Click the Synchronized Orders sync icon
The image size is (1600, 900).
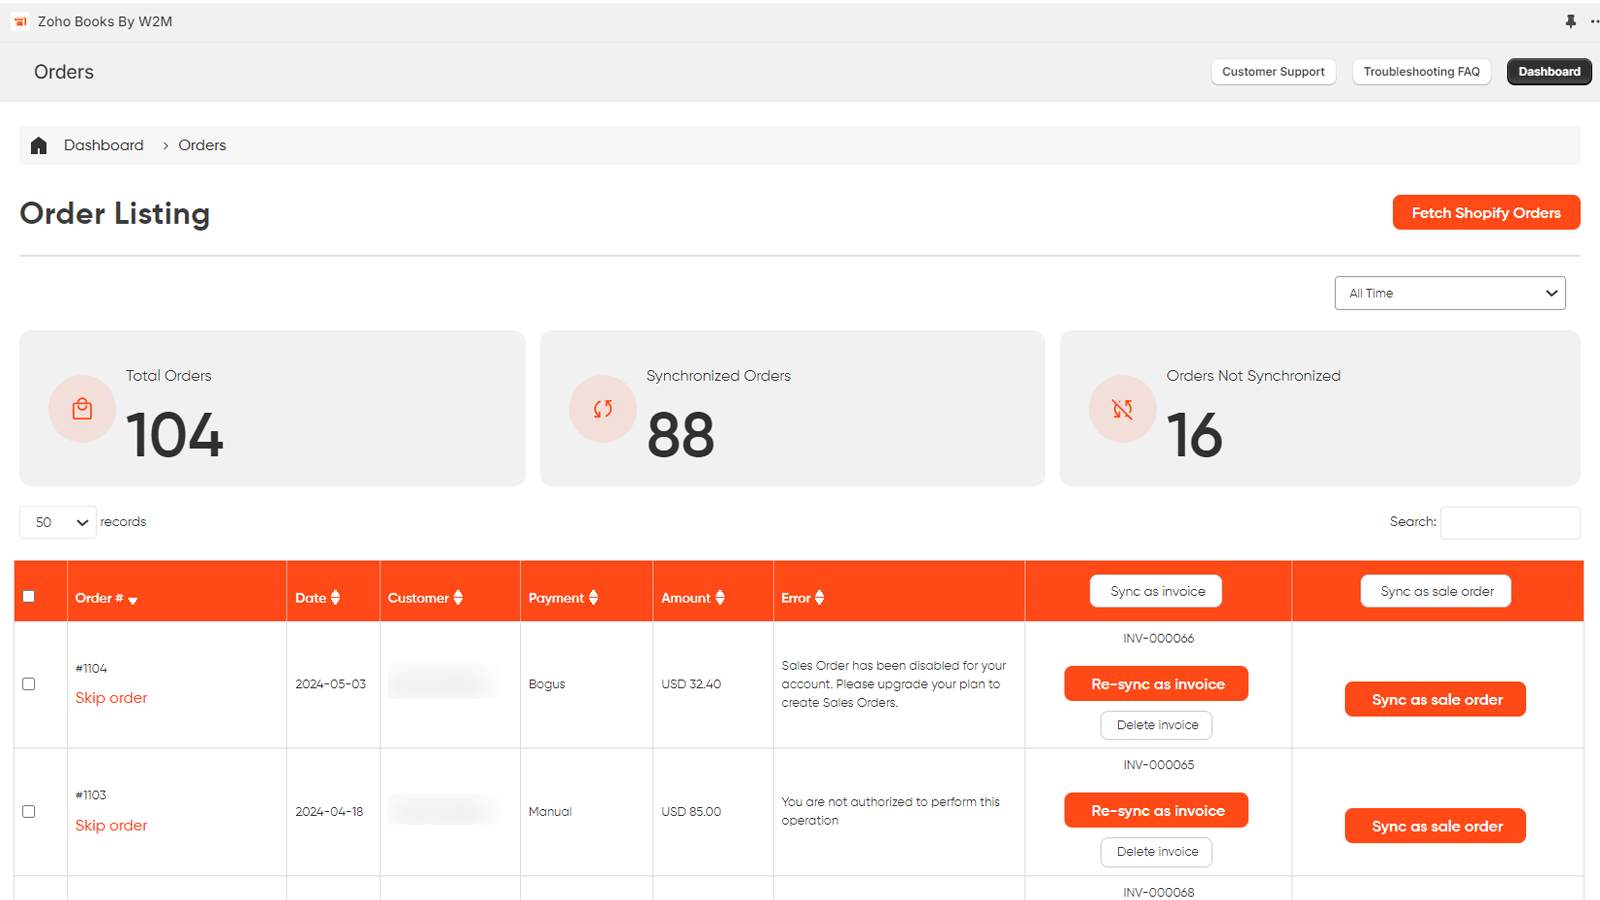coord(602,409)
